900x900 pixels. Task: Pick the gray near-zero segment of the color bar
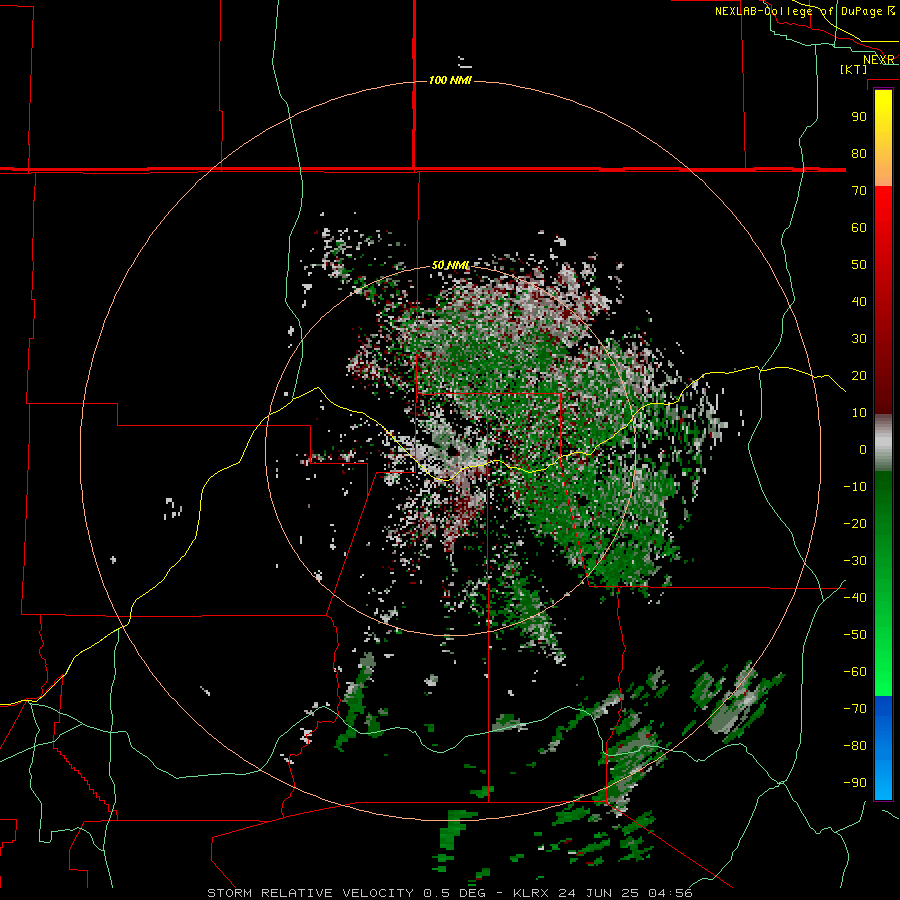click(x=883, y=443)
